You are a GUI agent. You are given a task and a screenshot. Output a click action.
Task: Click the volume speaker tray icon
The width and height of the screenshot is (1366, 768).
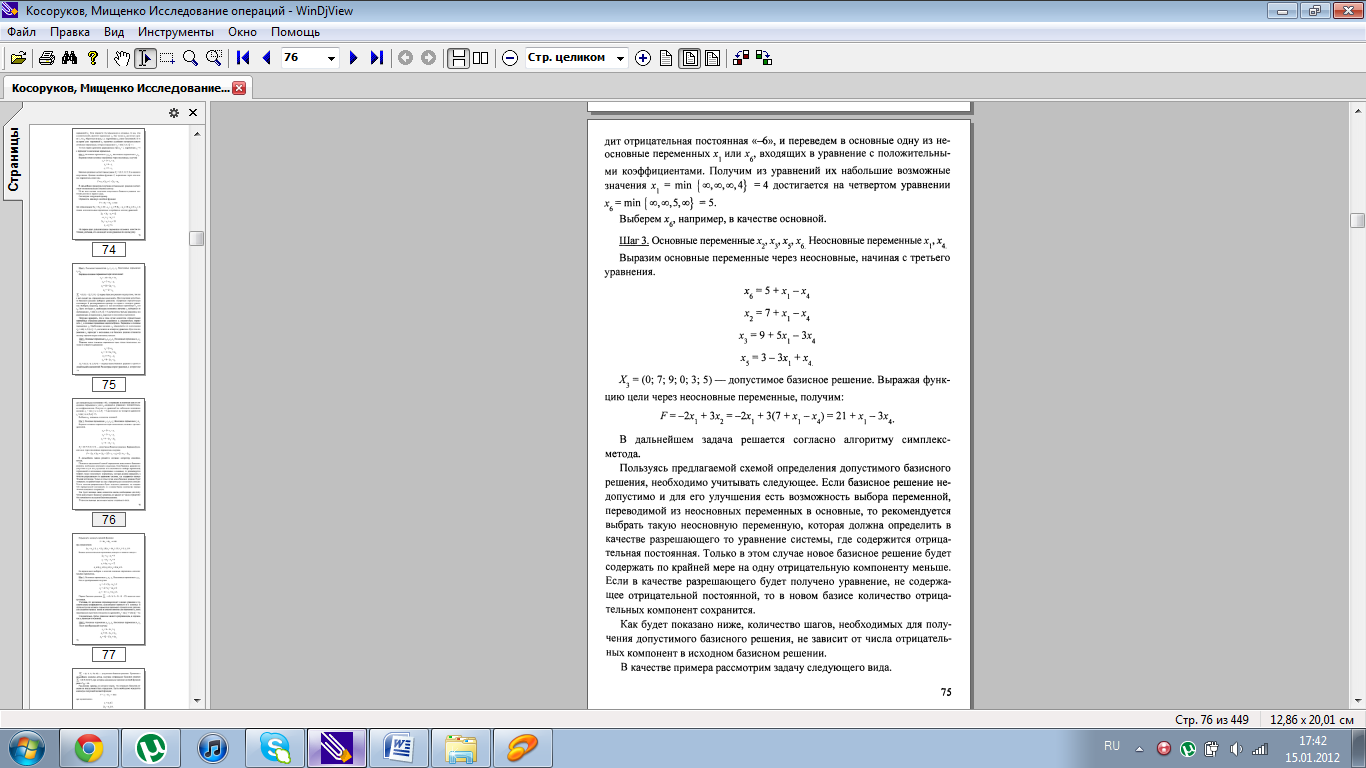point(1236,748)
